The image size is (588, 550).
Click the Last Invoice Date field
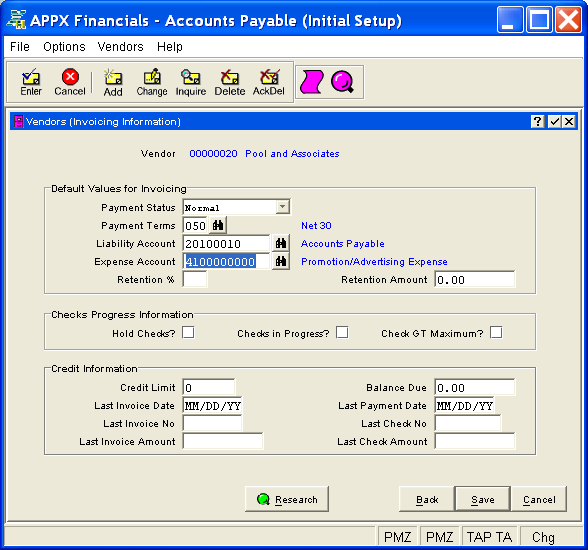212,405
